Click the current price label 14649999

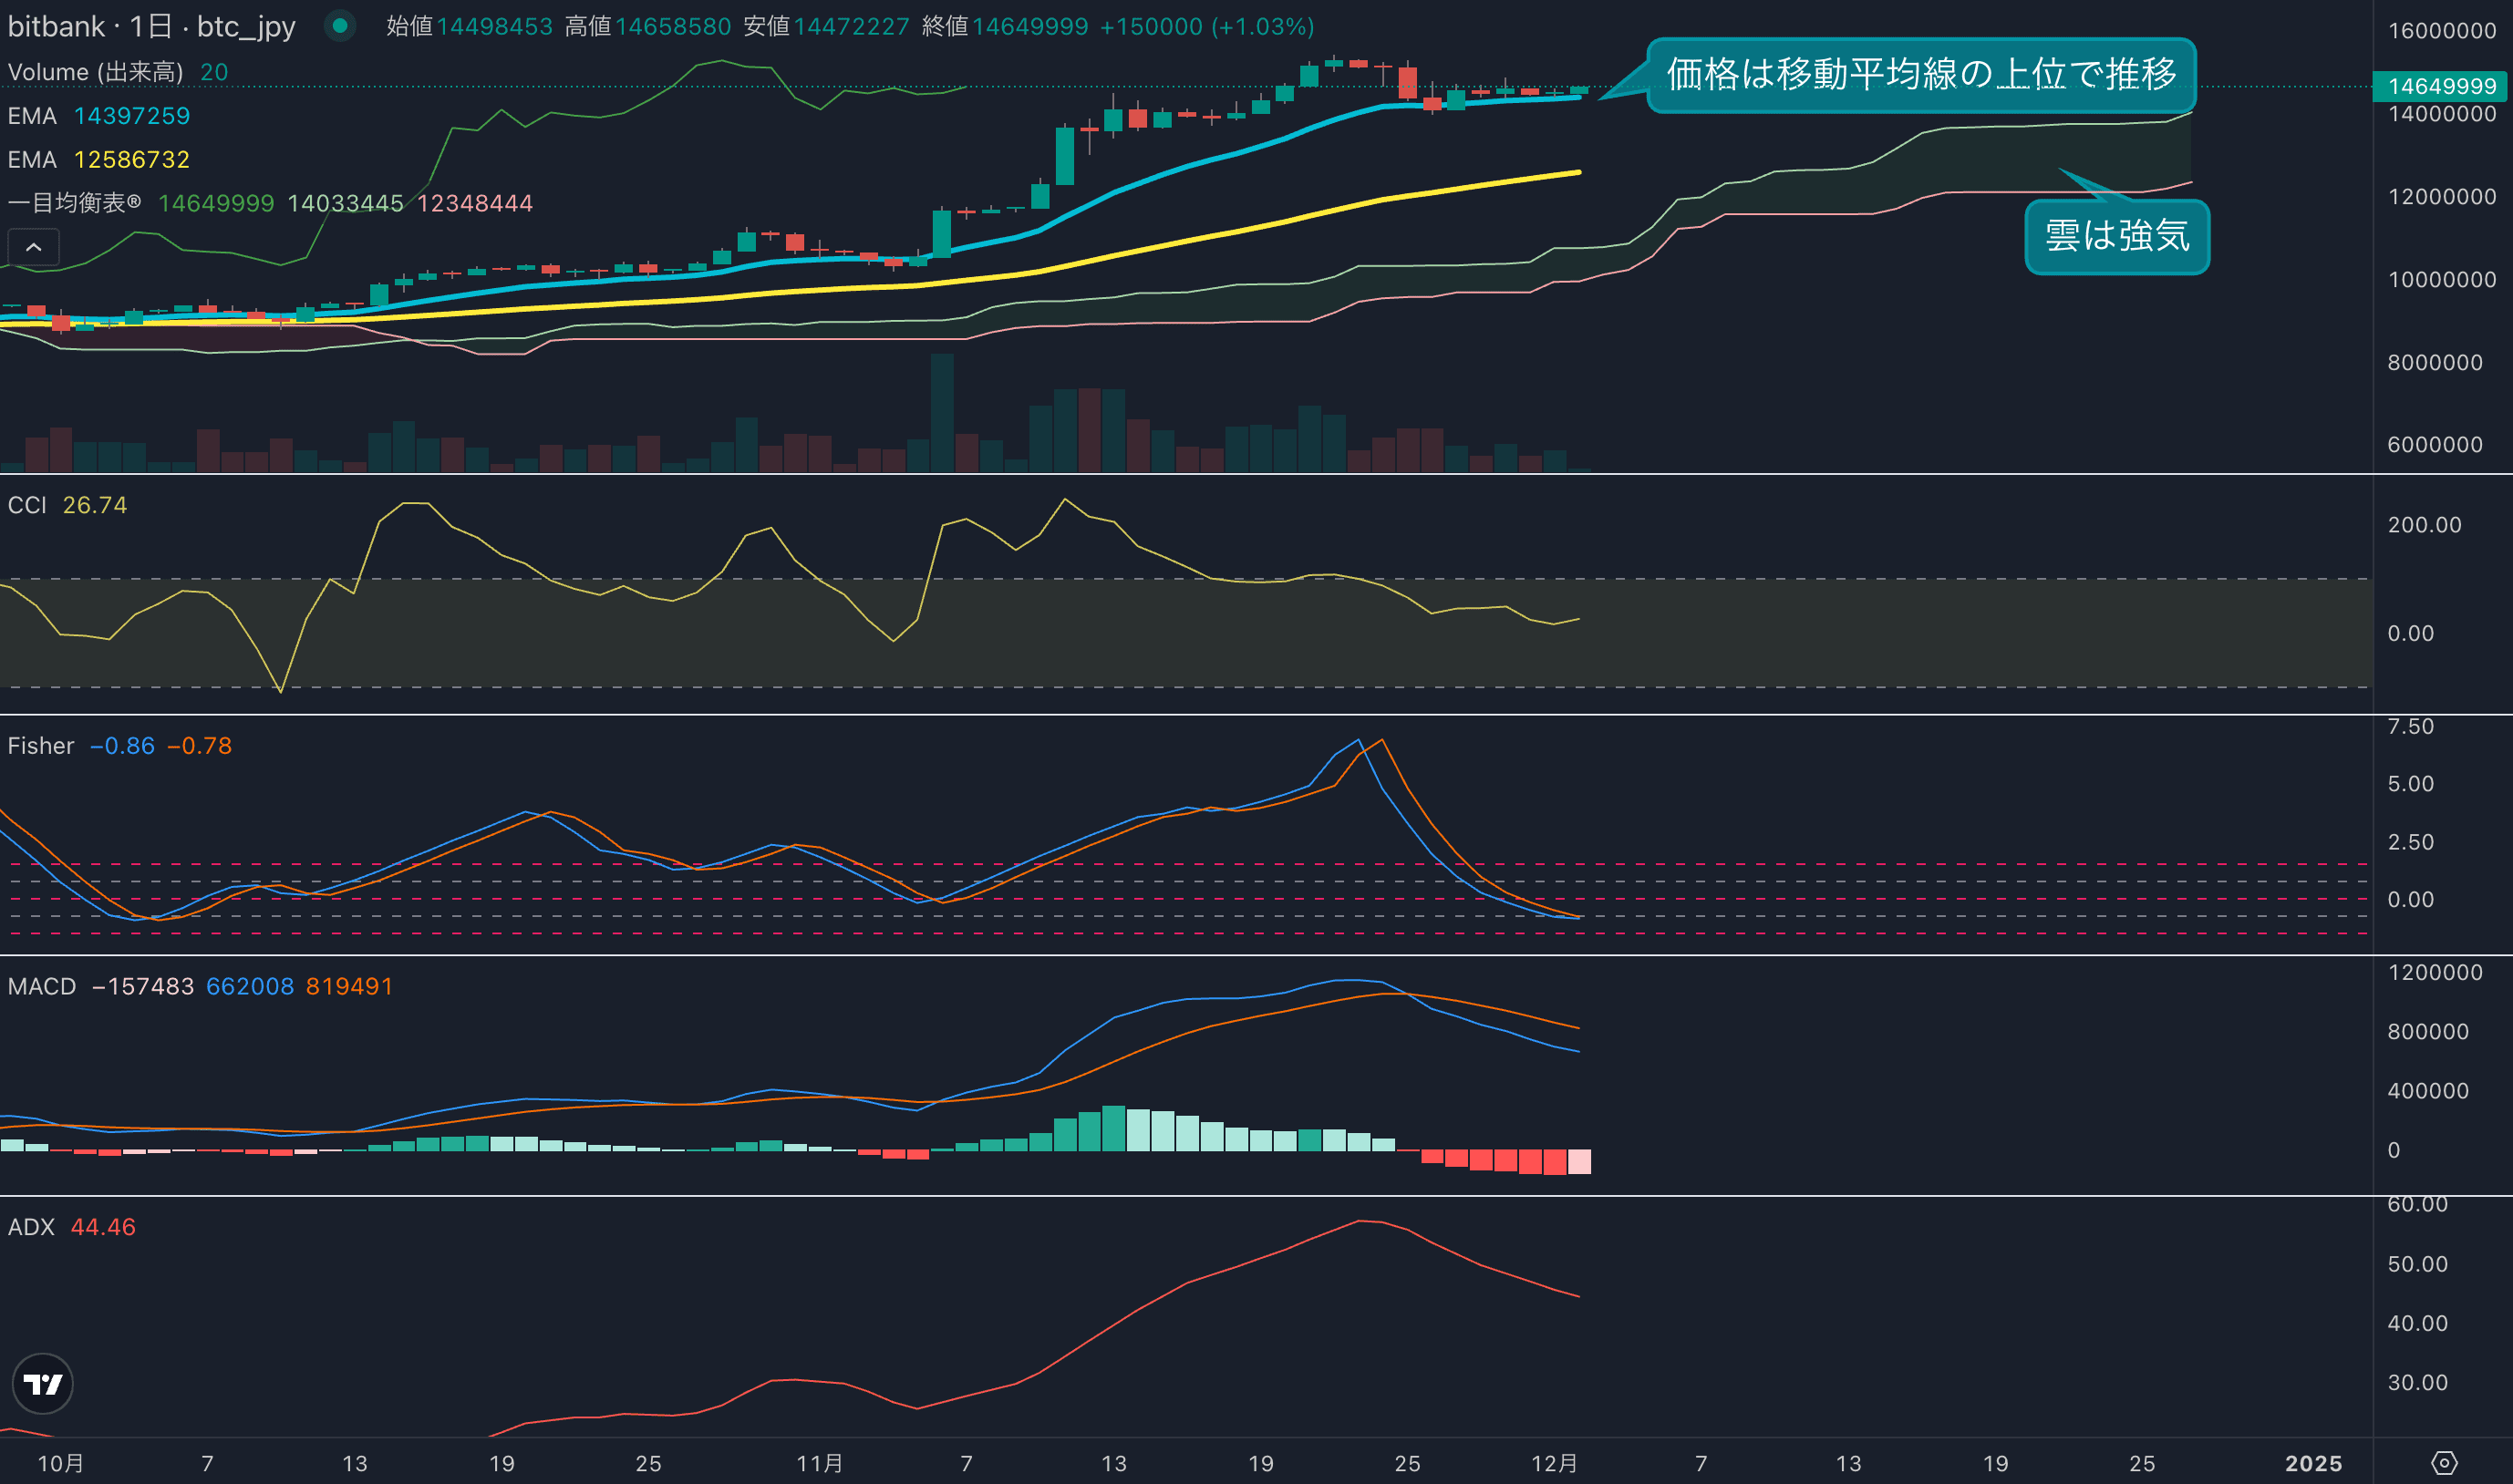(2441, 86)
